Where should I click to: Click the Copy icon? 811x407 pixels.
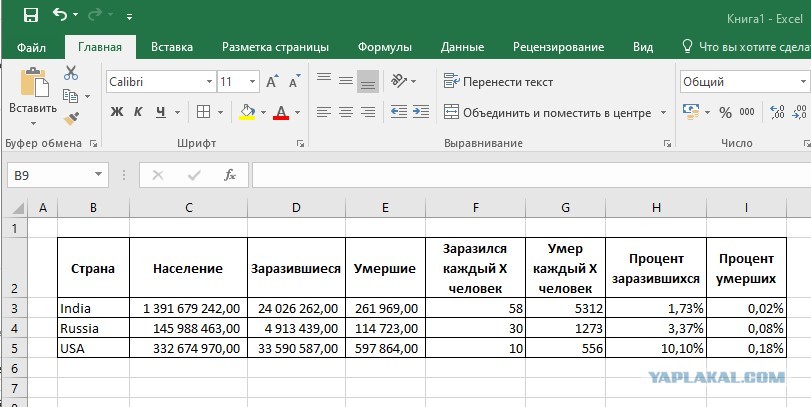[x=70, y=96]
